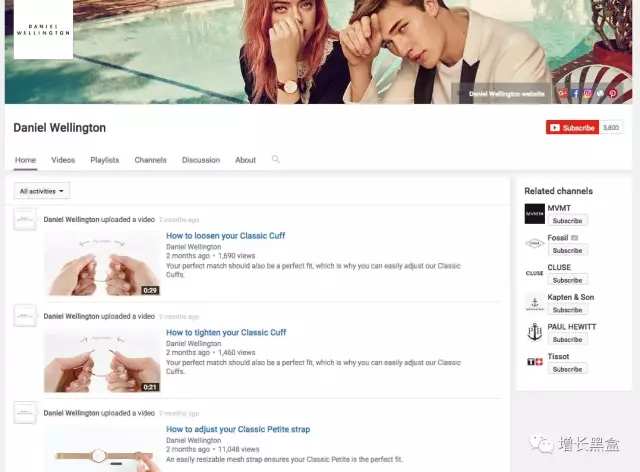The image size is (640, 472).
Task: Click the '11,048 views' text
Action: pyautogui.click(x=239, y=449)
